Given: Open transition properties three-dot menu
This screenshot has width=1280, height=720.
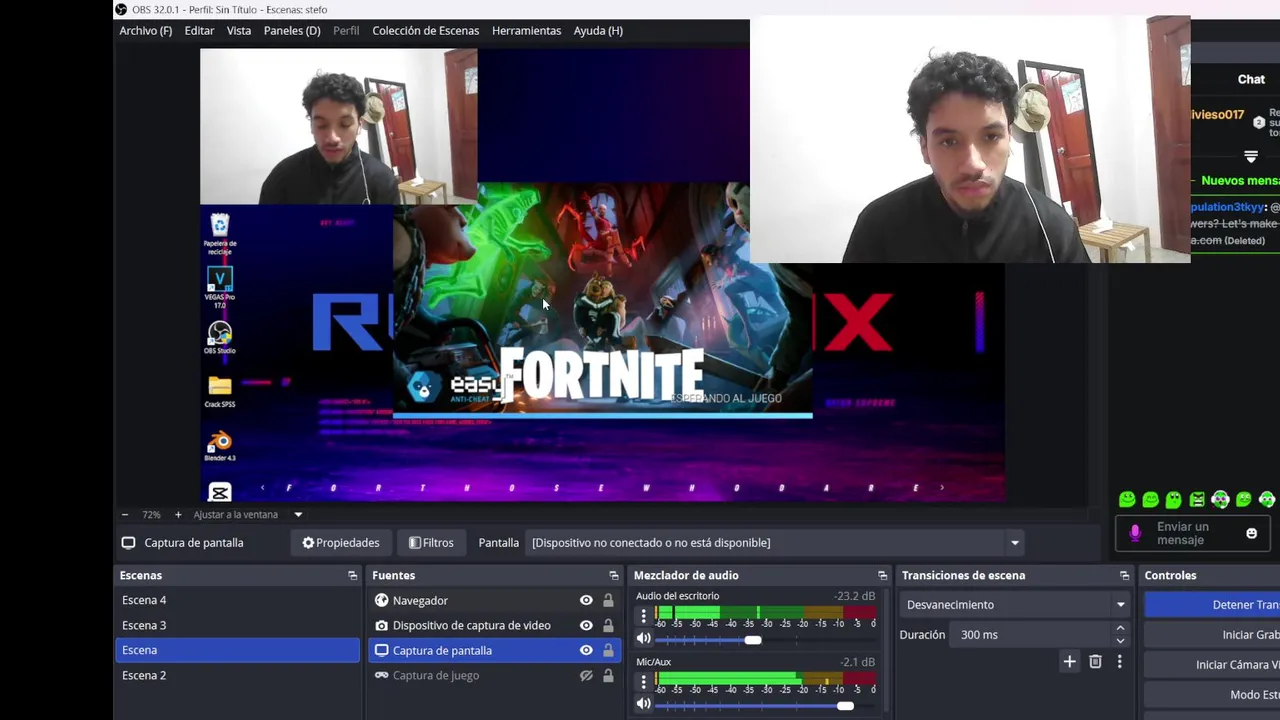Looking at the screenshot, I should (x=1119, y=662).
